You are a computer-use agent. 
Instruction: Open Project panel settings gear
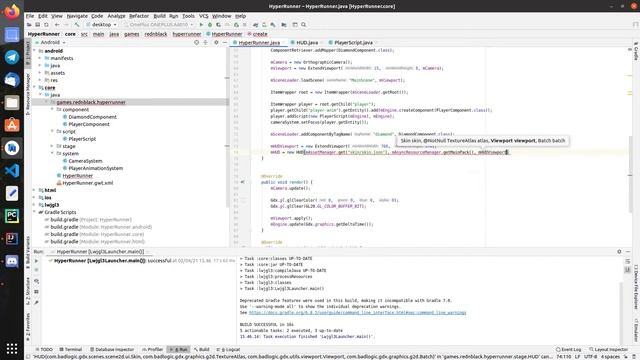point(216,42)
